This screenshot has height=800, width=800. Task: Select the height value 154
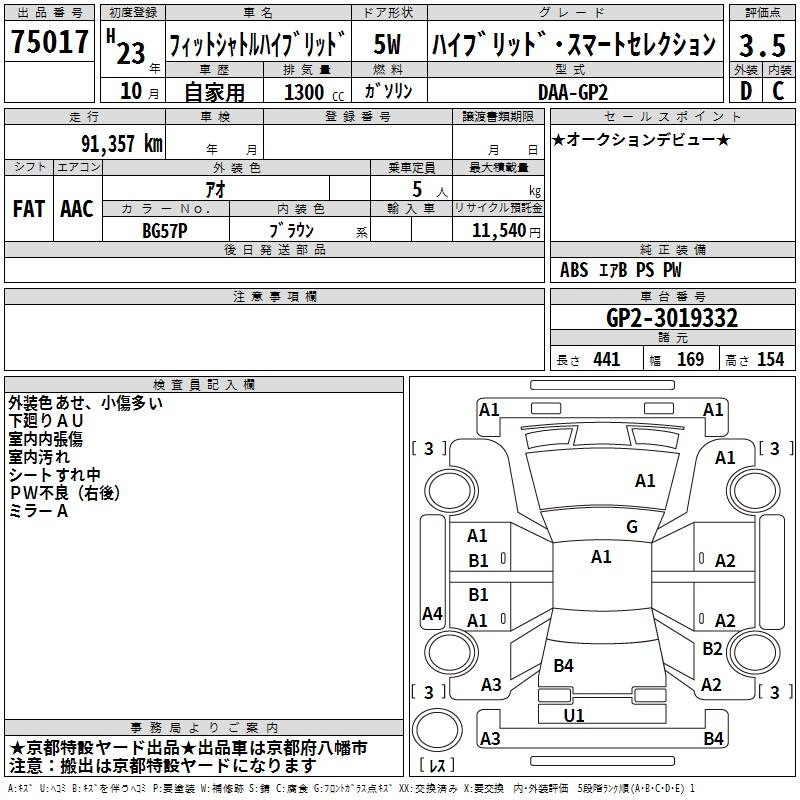pyautogui.click(x=770, y=360)
